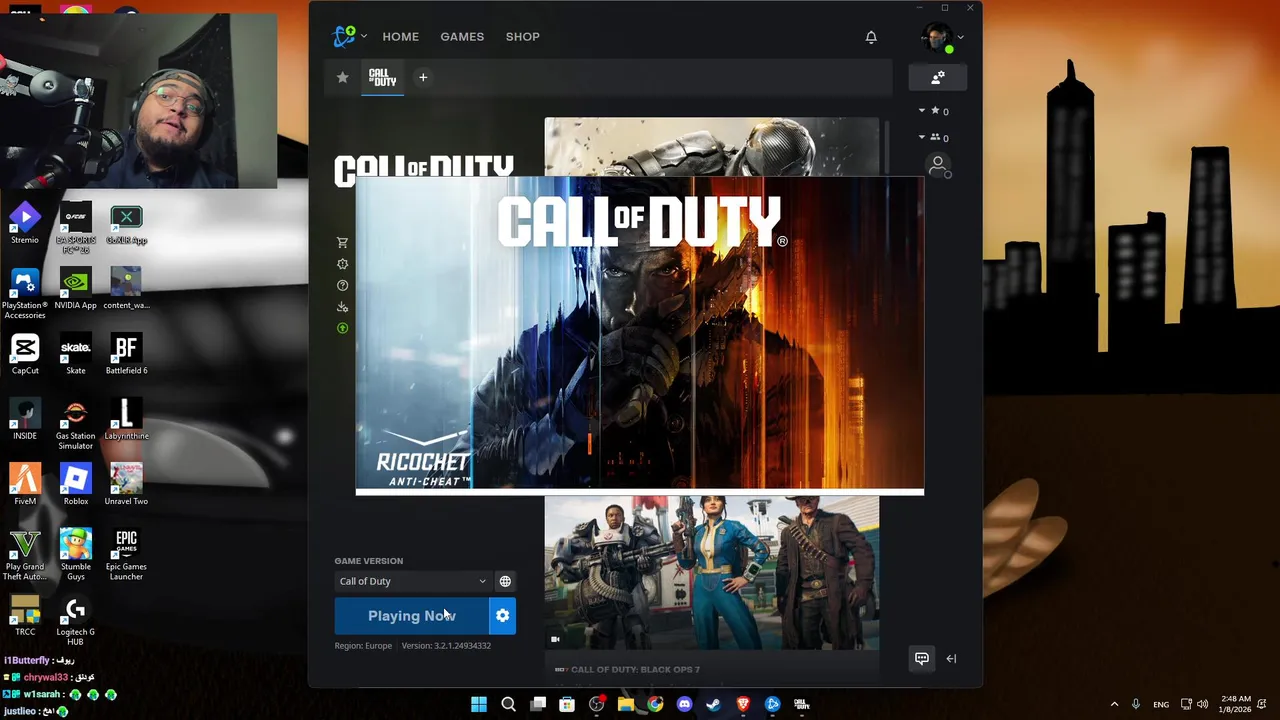This screenshot has width=1280, height=720.
Task: Open the GAMES tab
Action: click(462, 37)
